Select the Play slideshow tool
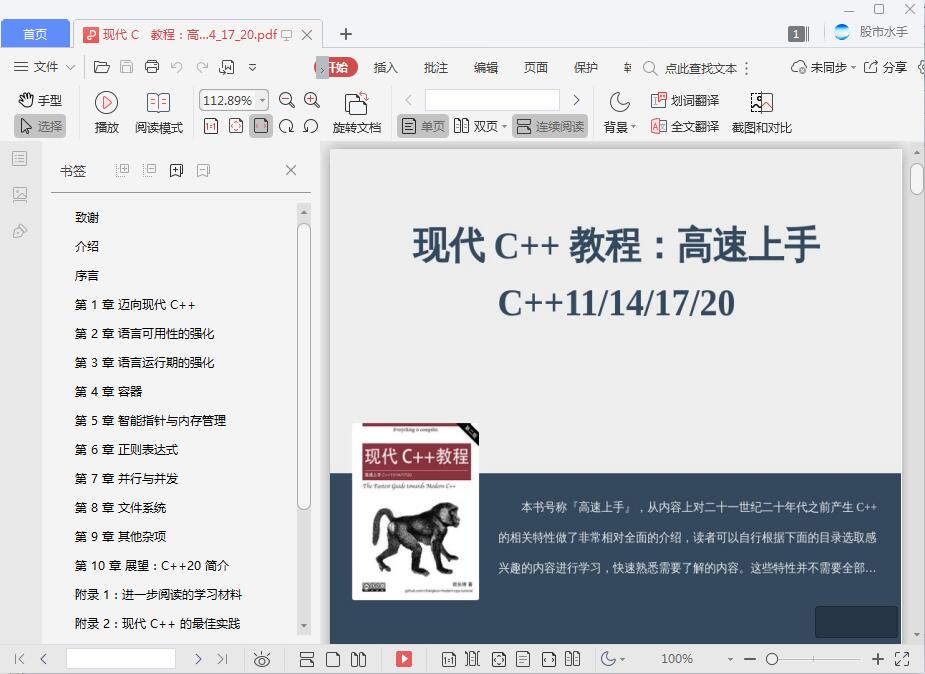Image resolution: width=925 pixels, height=674 pixels. (105, 110)
